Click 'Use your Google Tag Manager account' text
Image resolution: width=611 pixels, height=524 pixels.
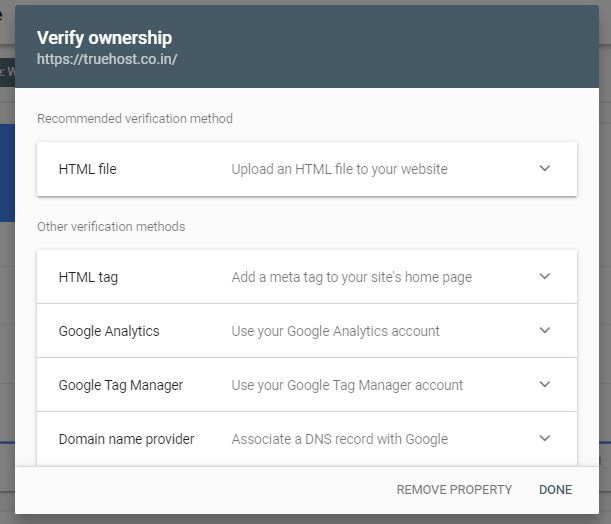tap(347, 385)
